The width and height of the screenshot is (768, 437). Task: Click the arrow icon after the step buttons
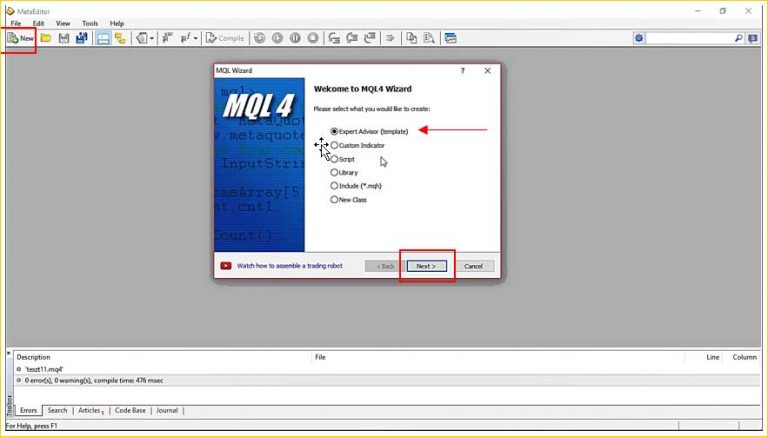tap(390, 38)
